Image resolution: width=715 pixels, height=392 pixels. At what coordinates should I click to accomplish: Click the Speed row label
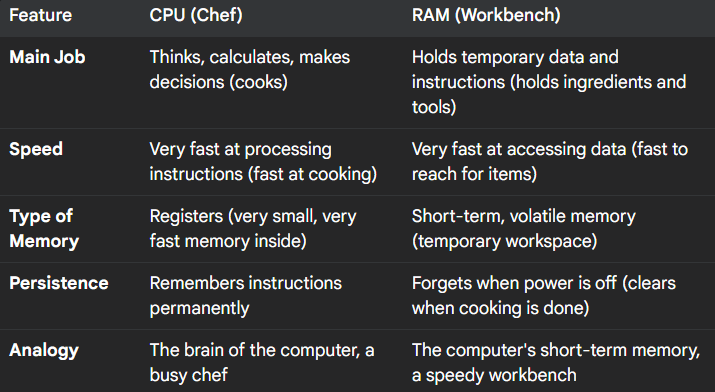tap(36, 150)
